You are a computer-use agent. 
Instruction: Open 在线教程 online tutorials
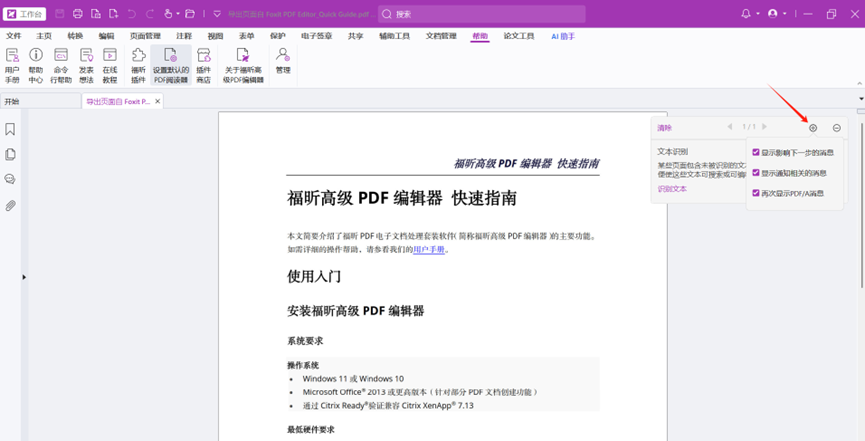click(110, 65)
